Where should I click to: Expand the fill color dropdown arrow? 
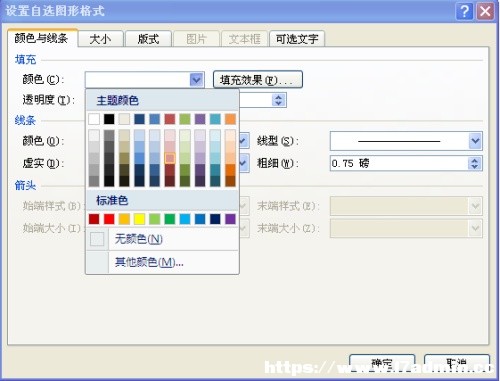(x=196, y=80)
